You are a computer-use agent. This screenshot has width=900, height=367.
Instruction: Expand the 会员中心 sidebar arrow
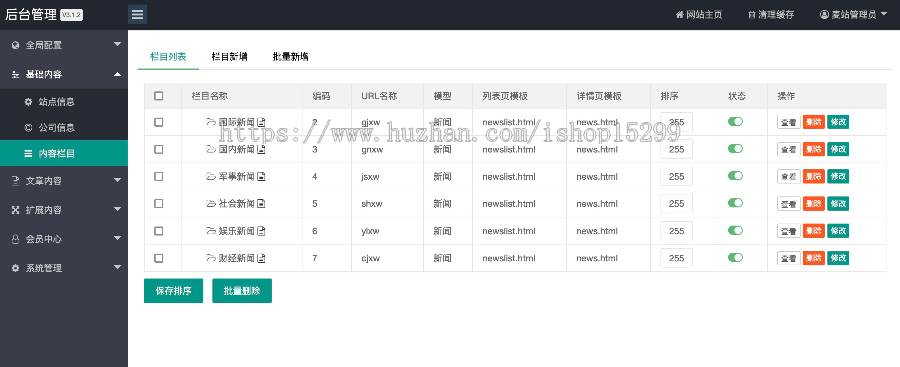click(117, 238)
